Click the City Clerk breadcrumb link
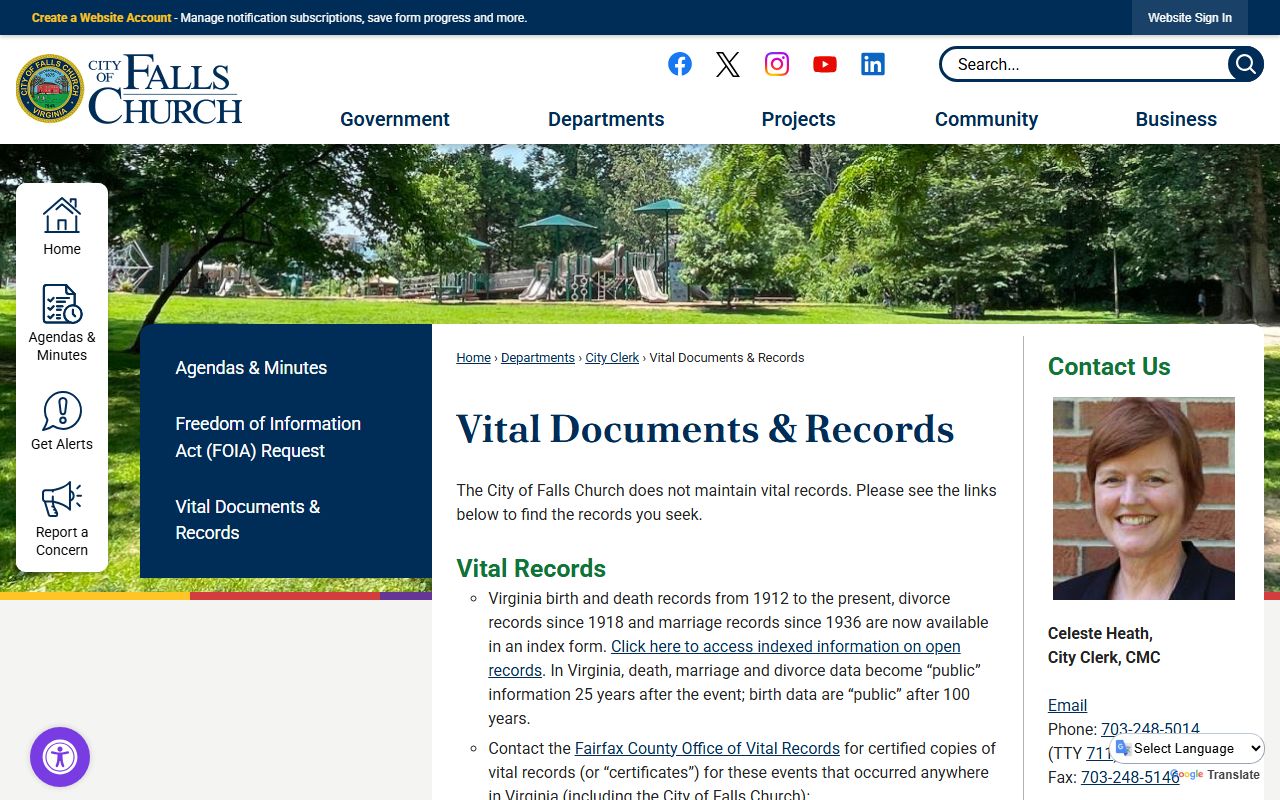Viewport: 1280px width, 800px height. coord(612,357)
